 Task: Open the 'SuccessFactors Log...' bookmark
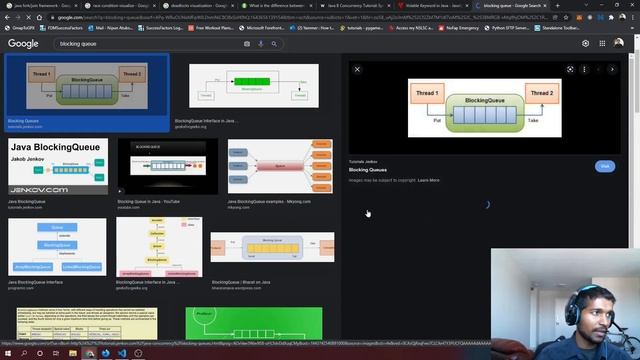pyautogui.click(x=160, y=28)
